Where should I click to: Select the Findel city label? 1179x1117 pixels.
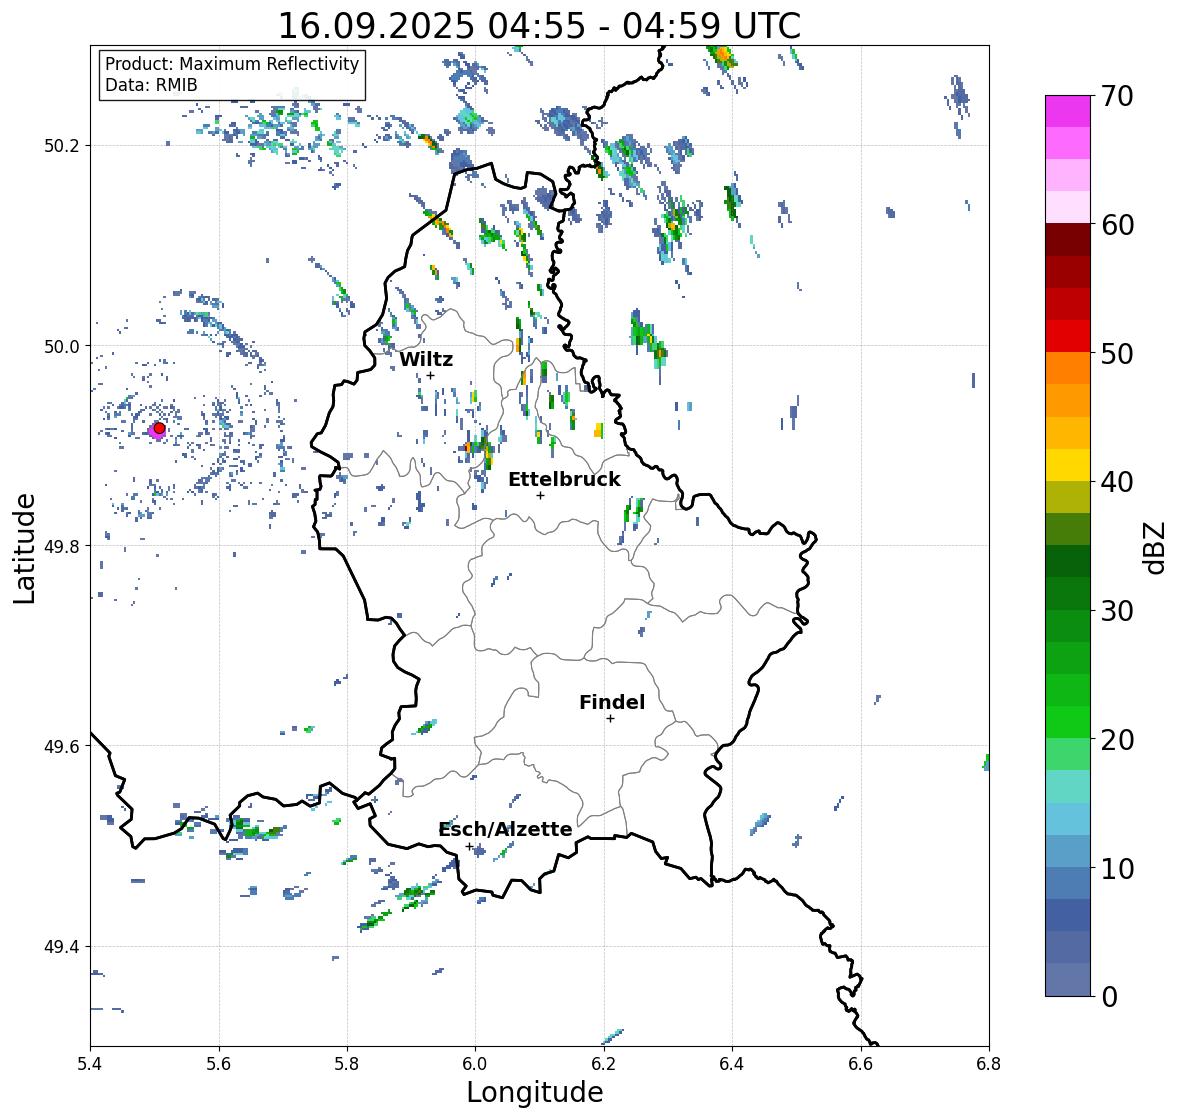coord(612,702)
